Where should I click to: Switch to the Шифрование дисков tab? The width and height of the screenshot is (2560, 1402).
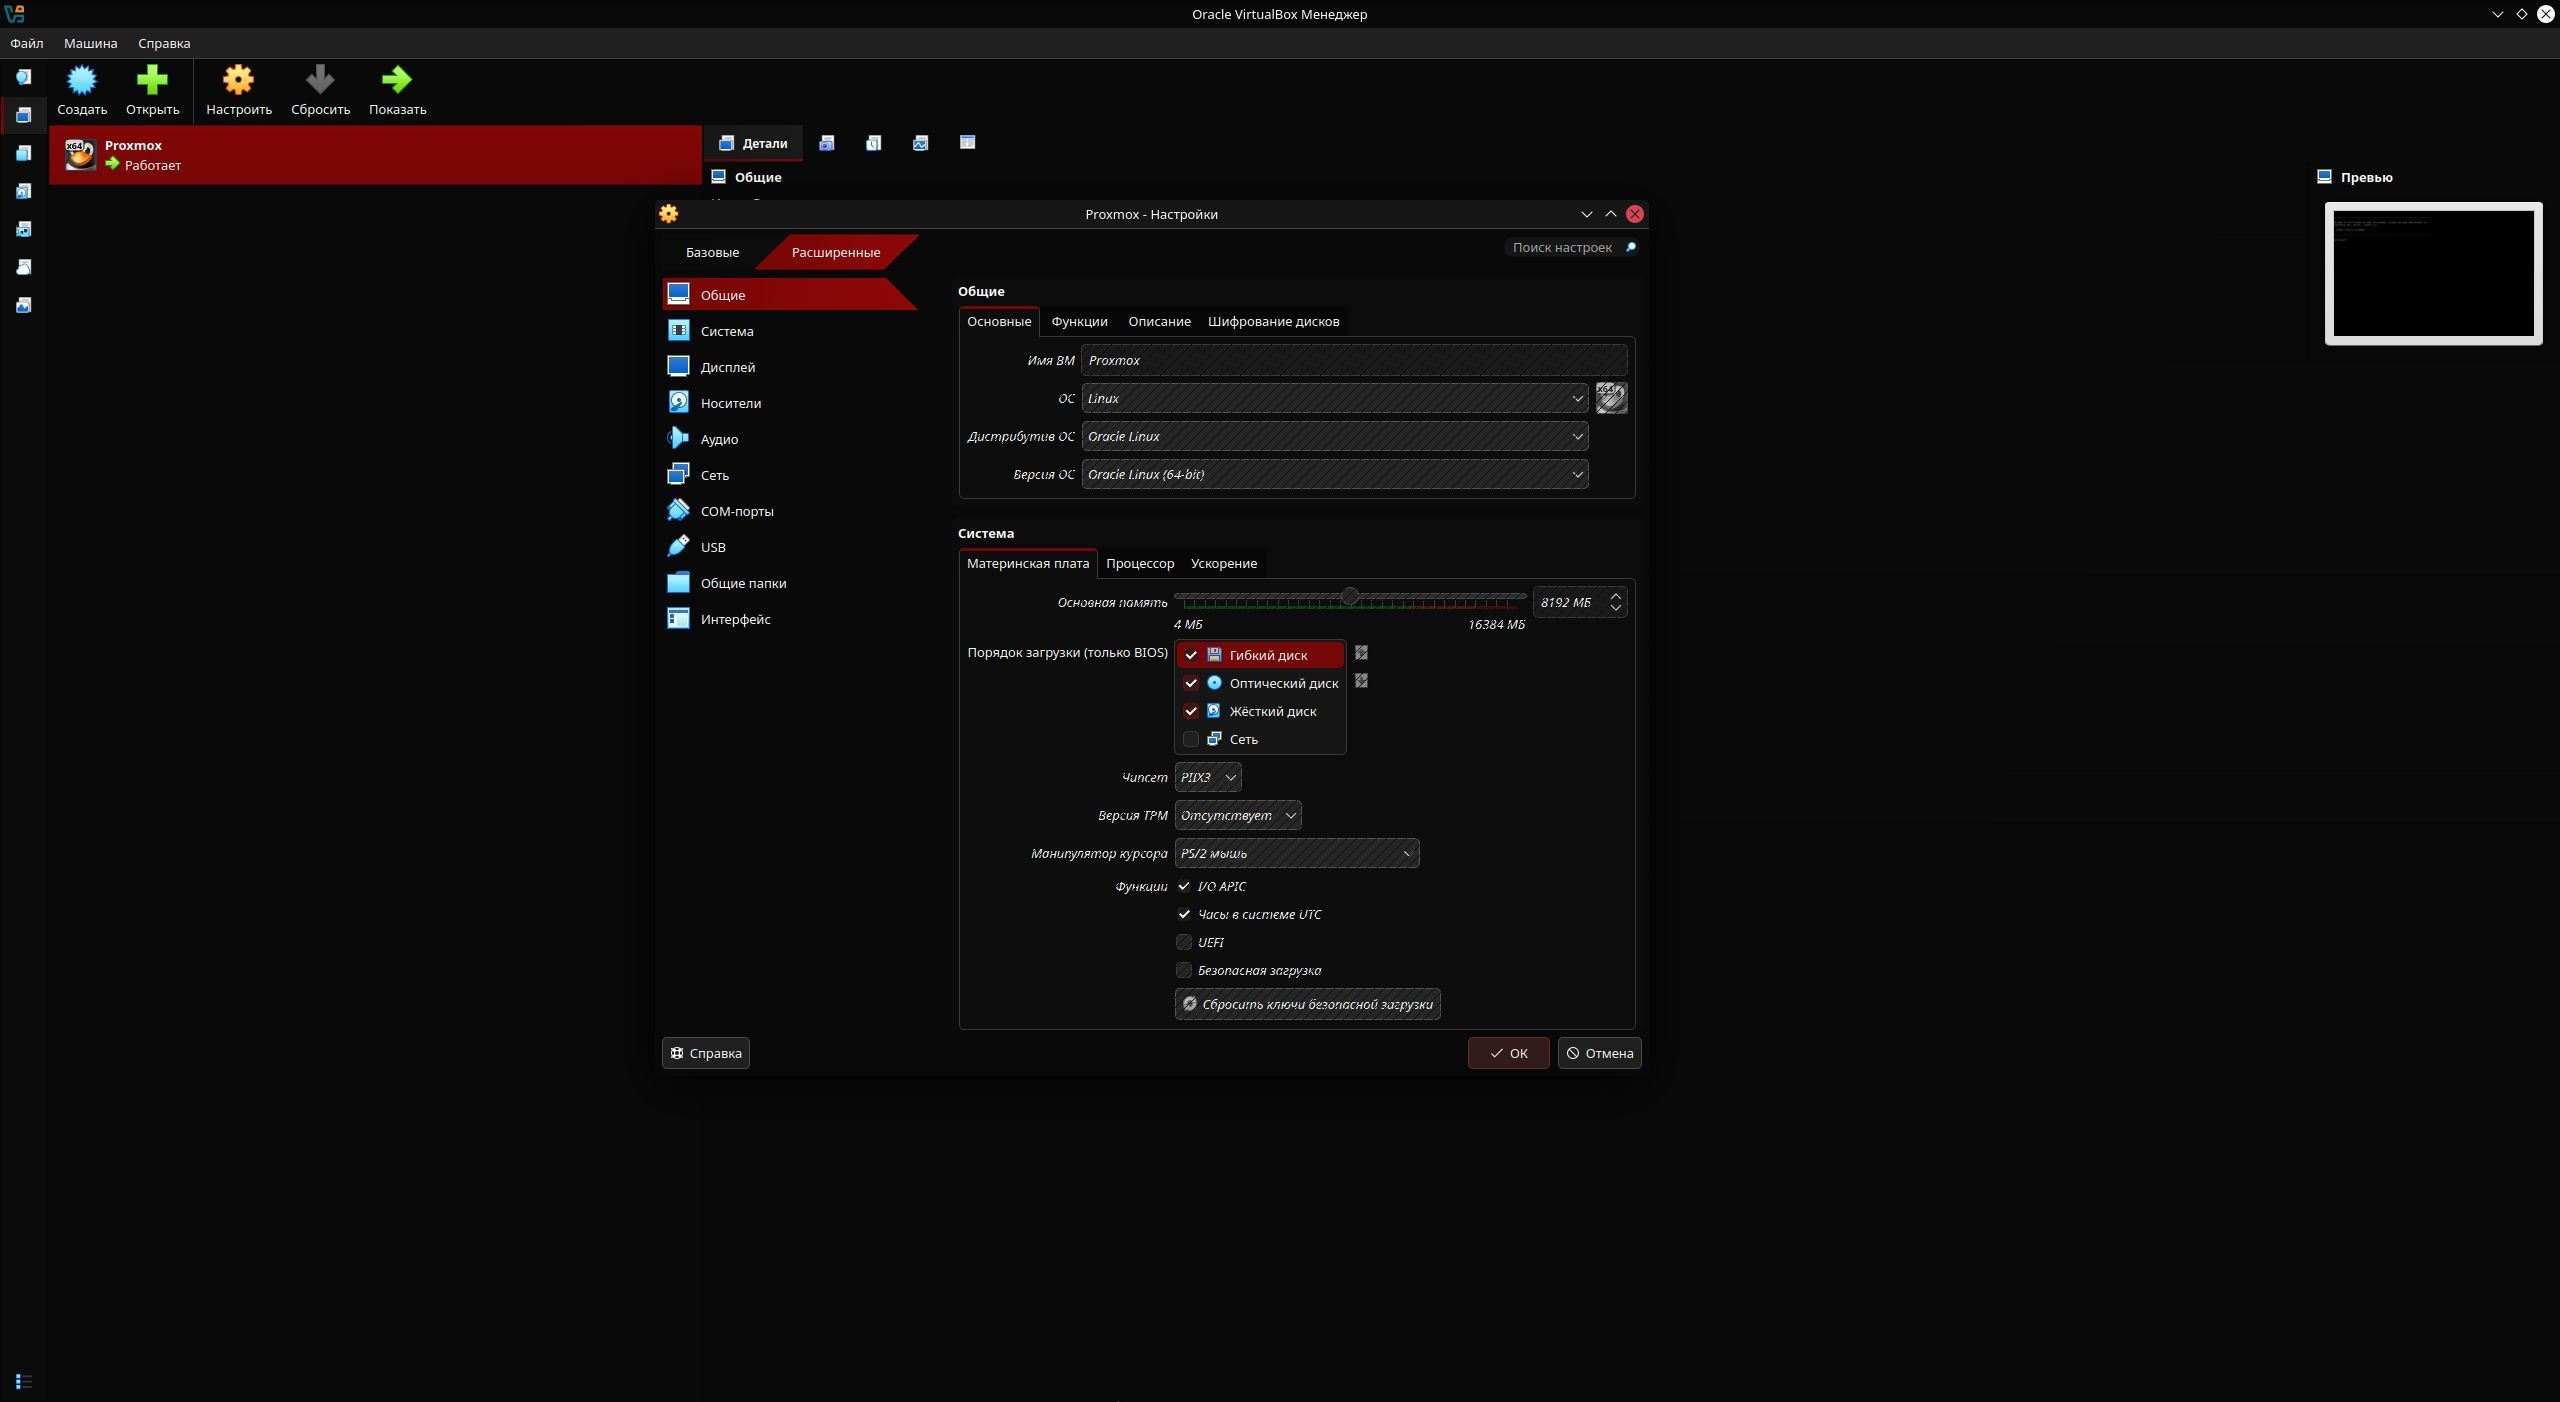[1273, 321]
